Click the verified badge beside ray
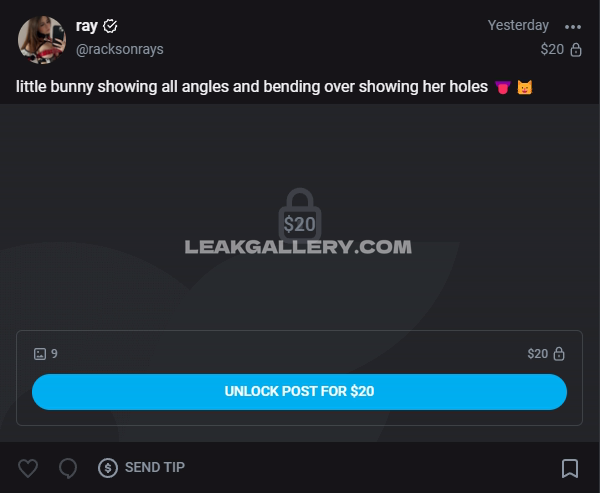This screenshot has height=493, width=600. [110, 26]
